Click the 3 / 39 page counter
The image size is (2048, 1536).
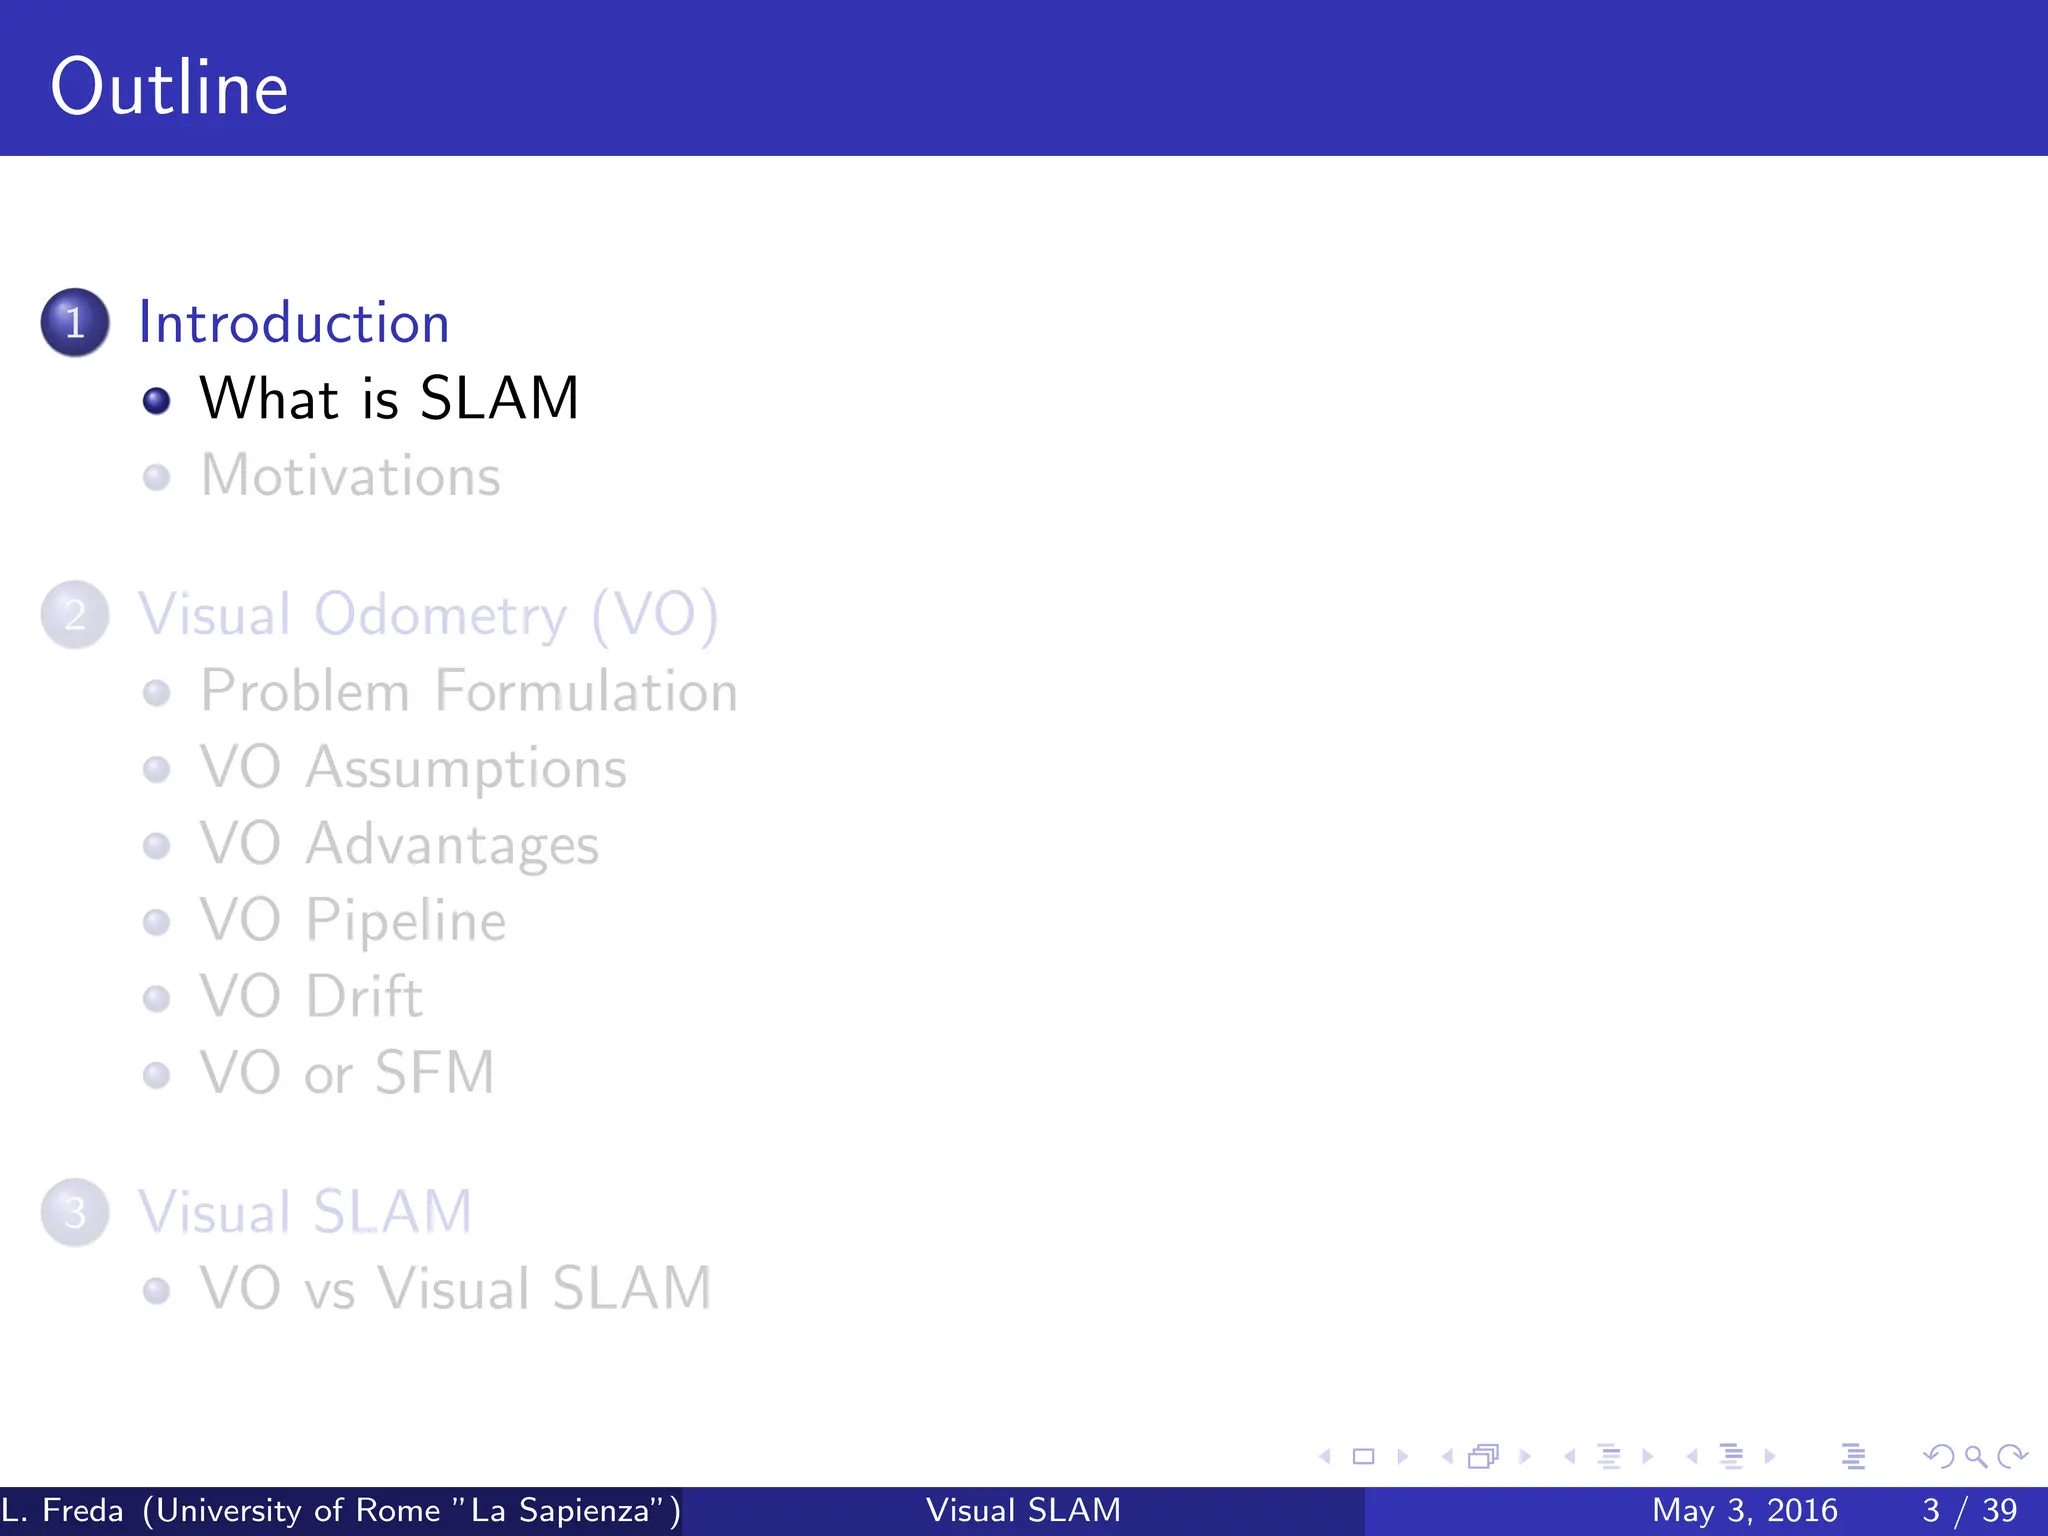(1970, 1510)
